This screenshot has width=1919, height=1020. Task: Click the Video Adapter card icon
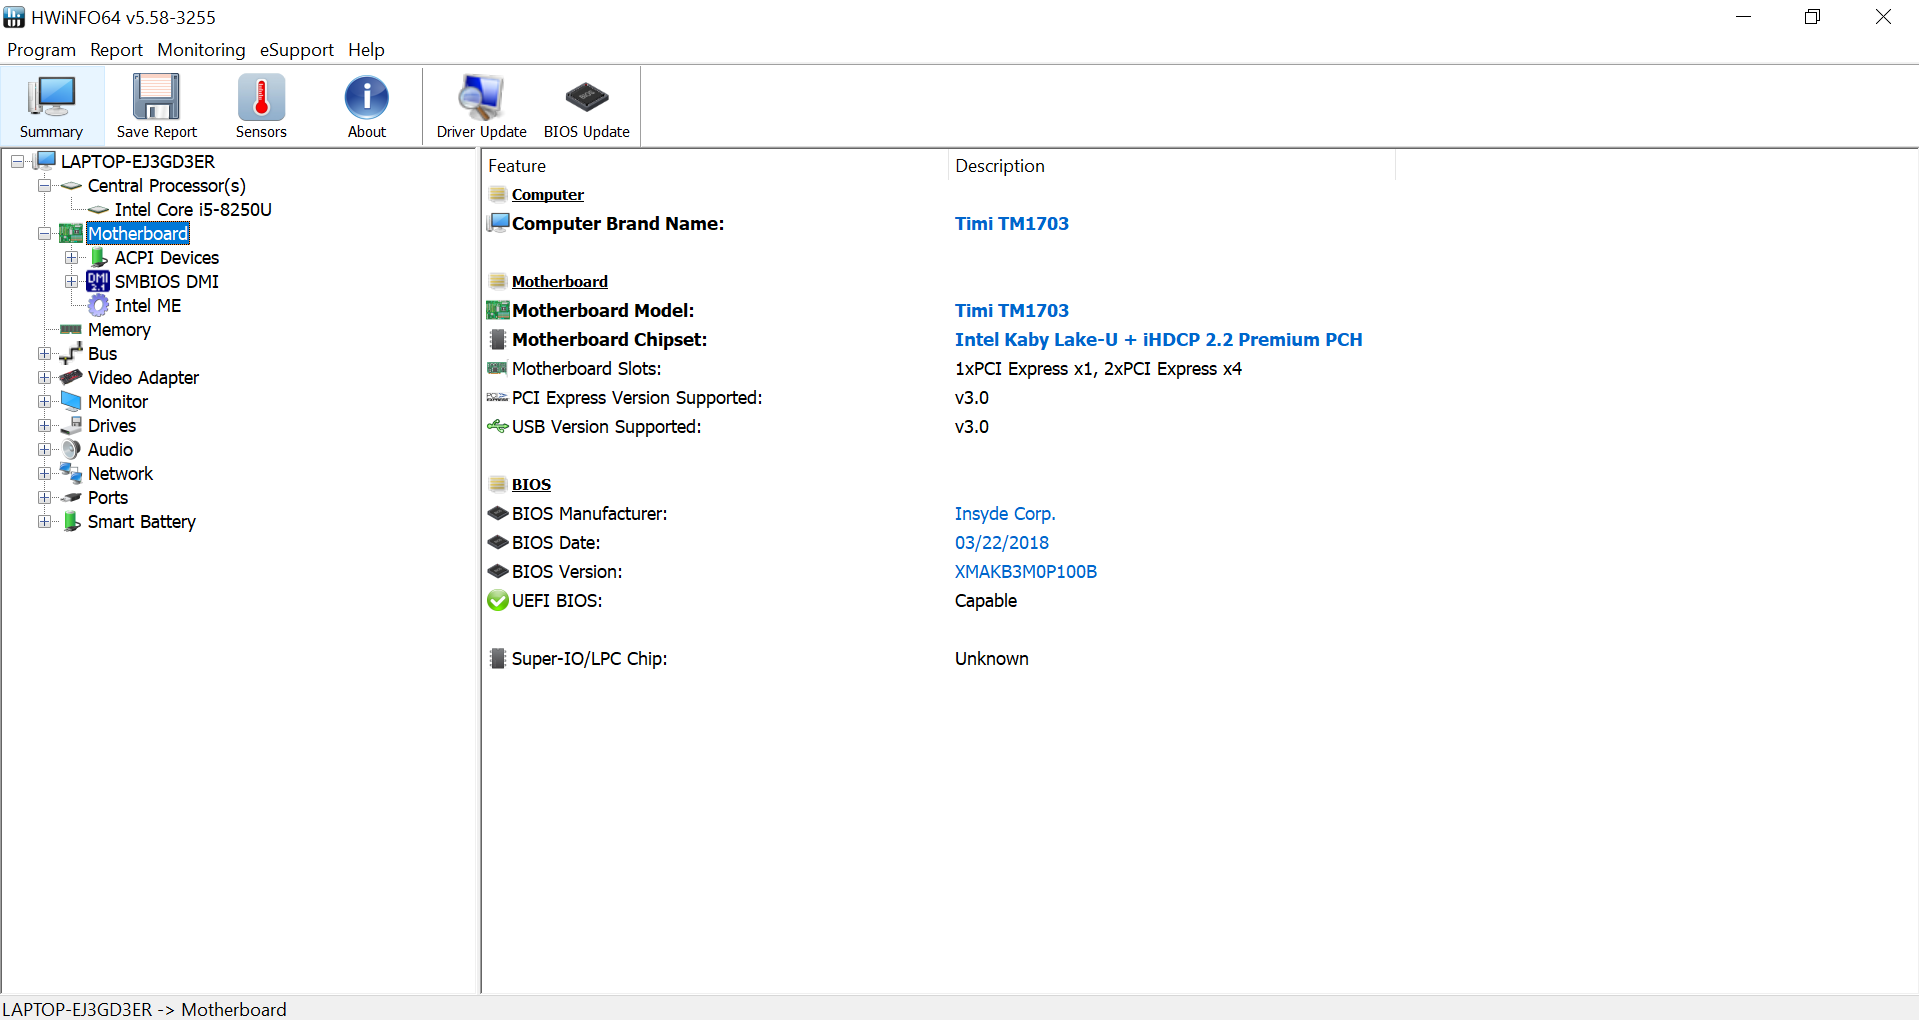click(71, 378)
